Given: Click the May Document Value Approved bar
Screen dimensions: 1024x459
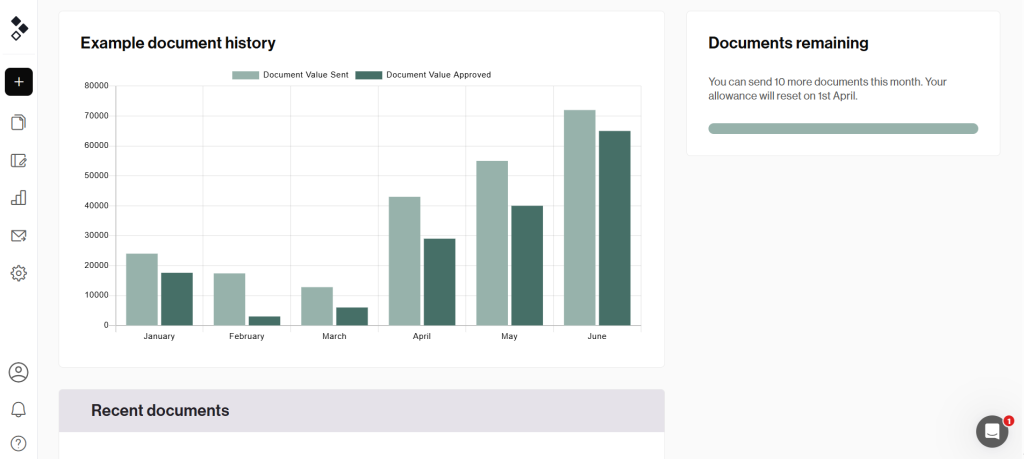Looking at the screenshot, I should [527, 265].
